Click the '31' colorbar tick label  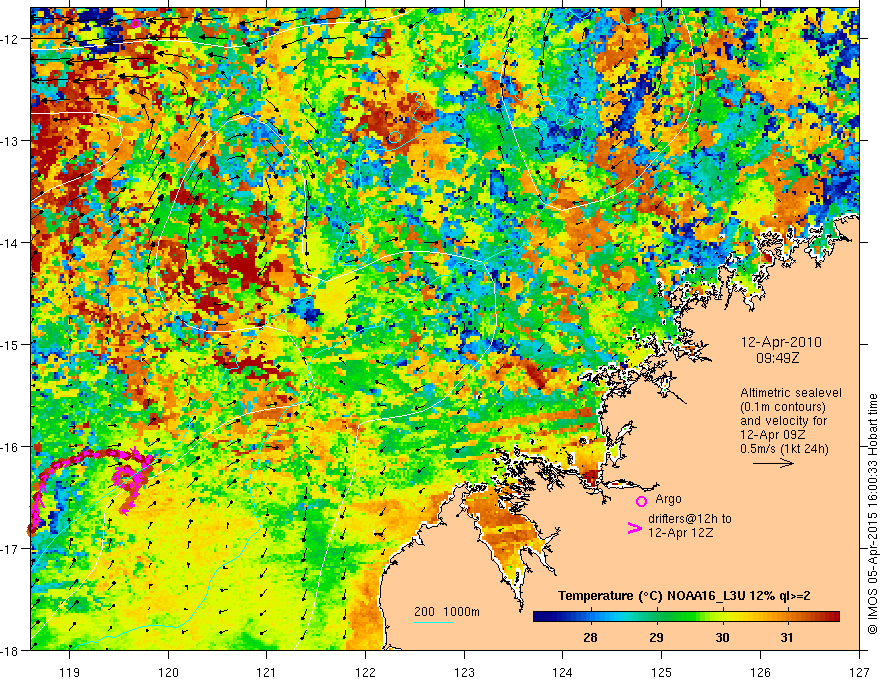click(787, 638)
